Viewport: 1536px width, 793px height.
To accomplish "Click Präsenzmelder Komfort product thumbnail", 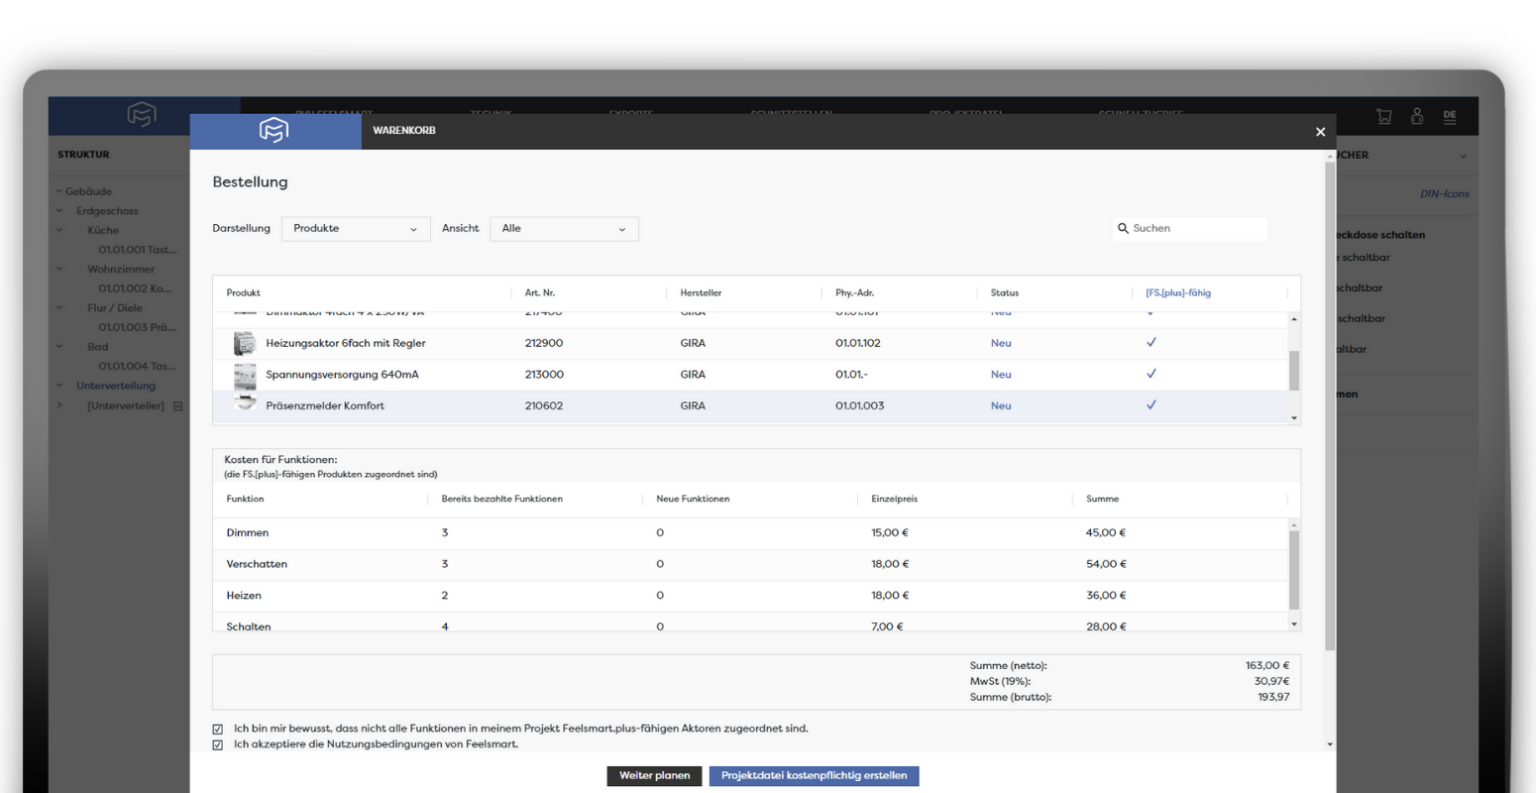I will point(245,404).
